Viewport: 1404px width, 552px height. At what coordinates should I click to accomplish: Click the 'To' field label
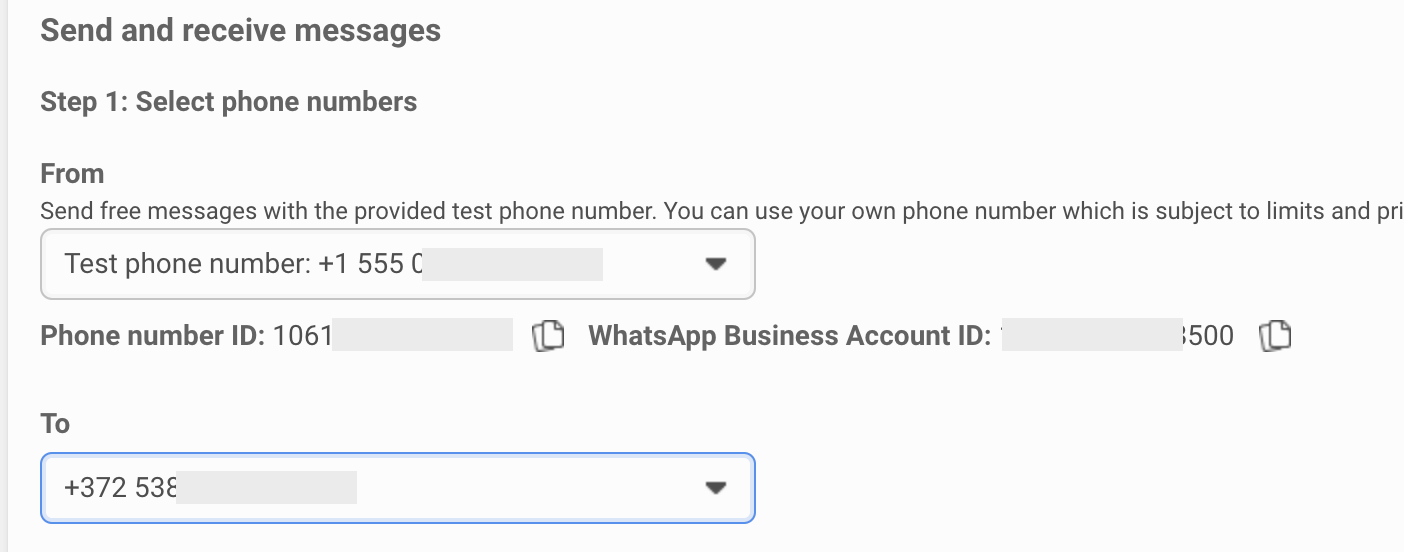pyautogui.click(x=55, y=424)
